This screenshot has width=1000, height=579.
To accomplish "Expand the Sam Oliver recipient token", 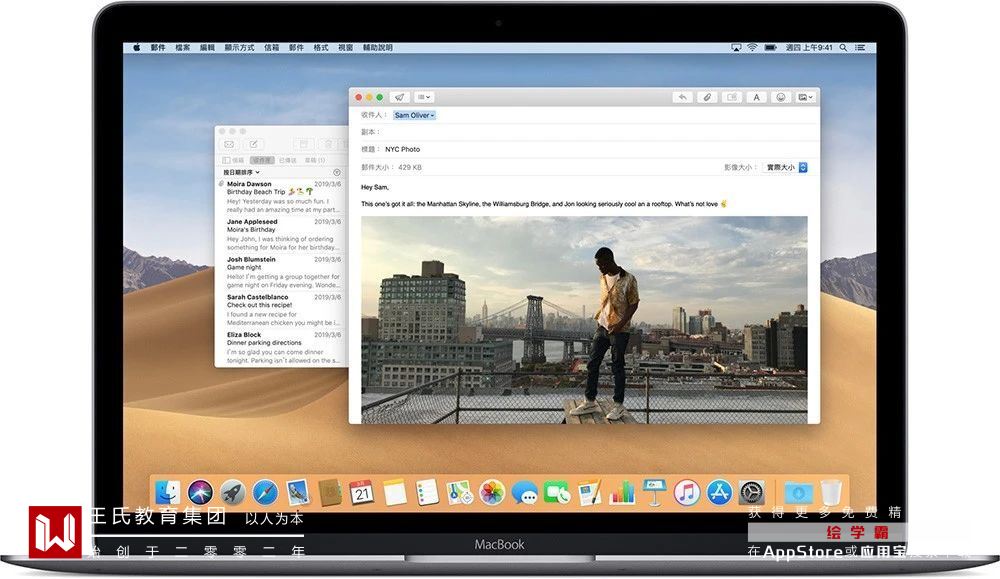I will click(x=414, y=115).
